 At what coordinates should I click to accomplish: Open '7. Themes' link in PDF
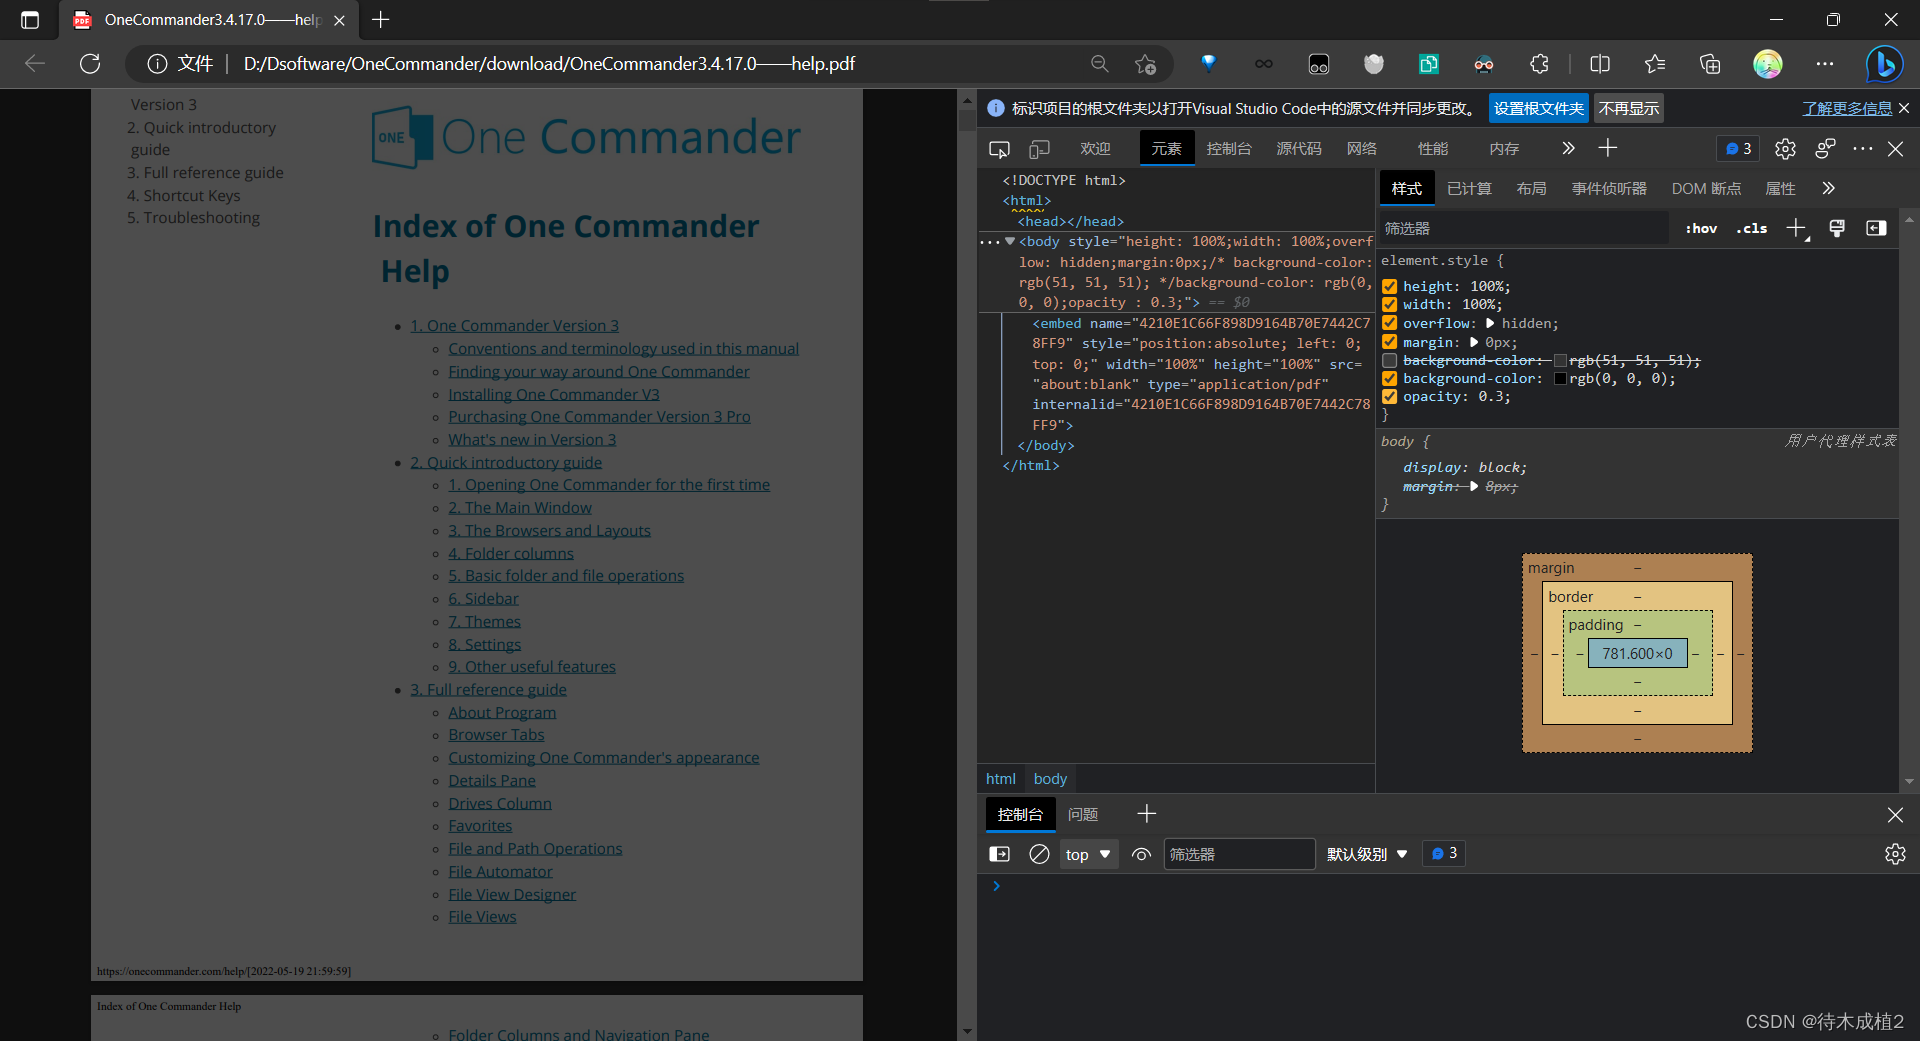(484, 621)
